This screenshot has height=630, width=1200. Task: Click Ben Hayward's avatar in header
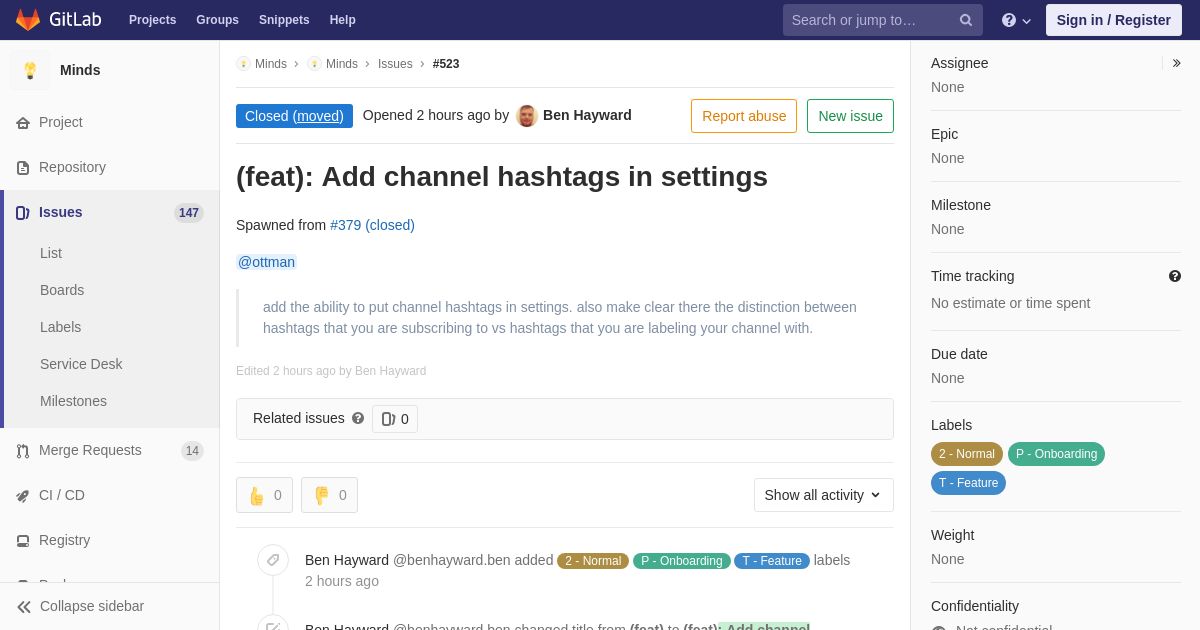527,116
